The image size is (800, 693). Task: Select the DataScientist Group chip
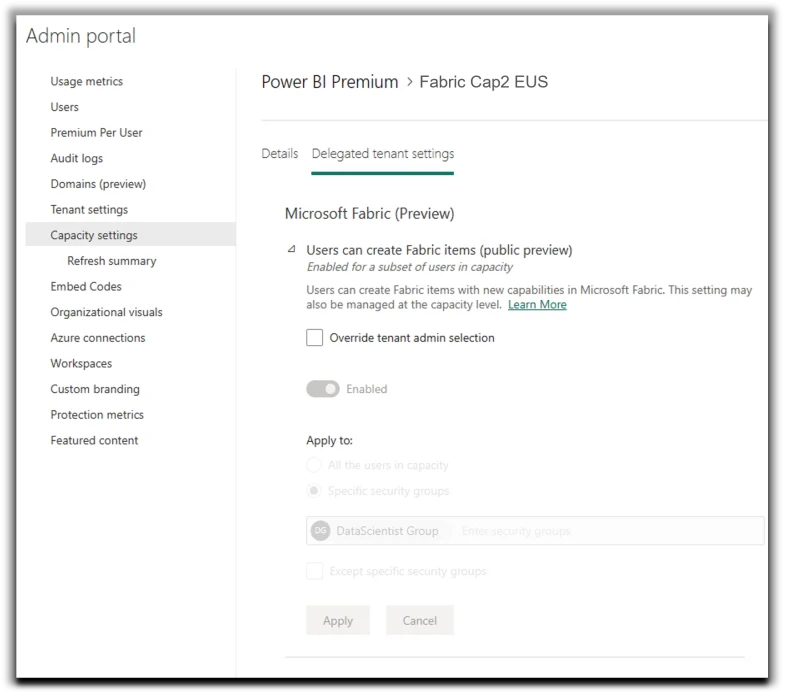[x=379, y=531]
